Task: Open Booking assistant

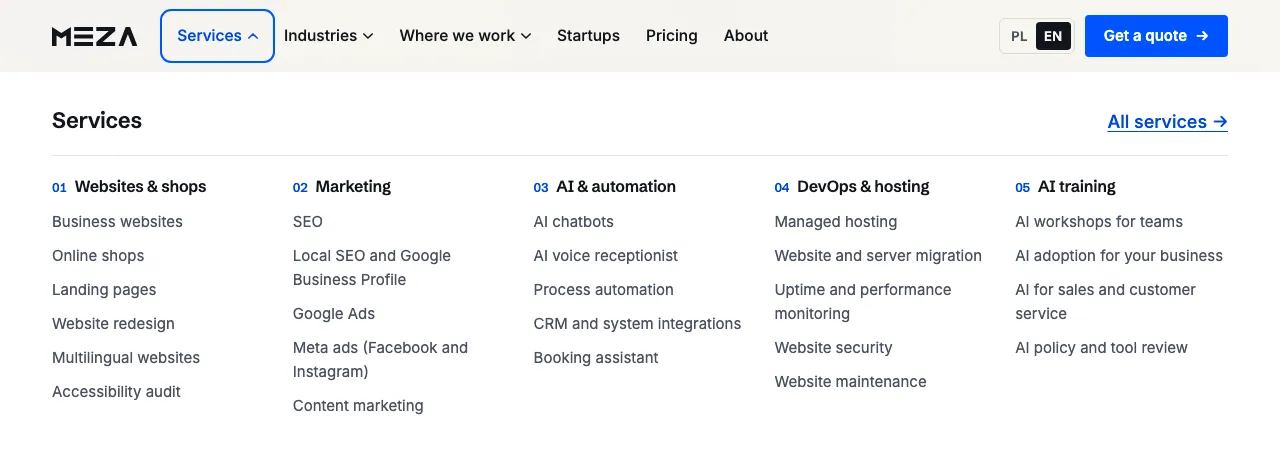Action: 596,358
